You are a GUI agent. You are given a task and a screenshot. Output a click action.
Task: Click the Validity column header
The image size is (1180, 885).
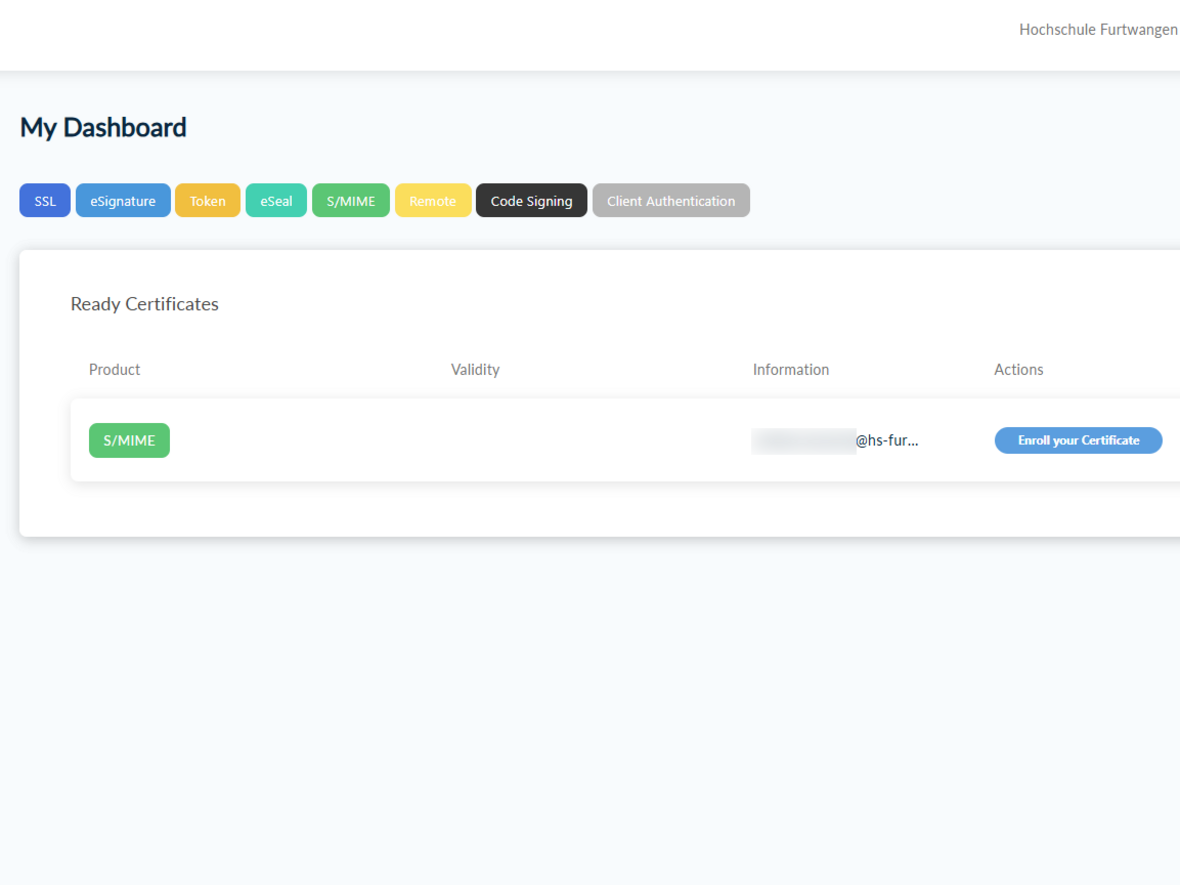[475, 370]
